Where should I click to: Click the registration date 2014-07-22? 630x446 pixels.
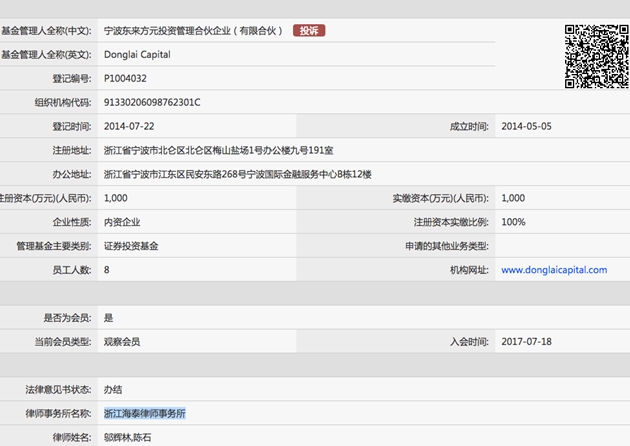click(x=129, y=126)
